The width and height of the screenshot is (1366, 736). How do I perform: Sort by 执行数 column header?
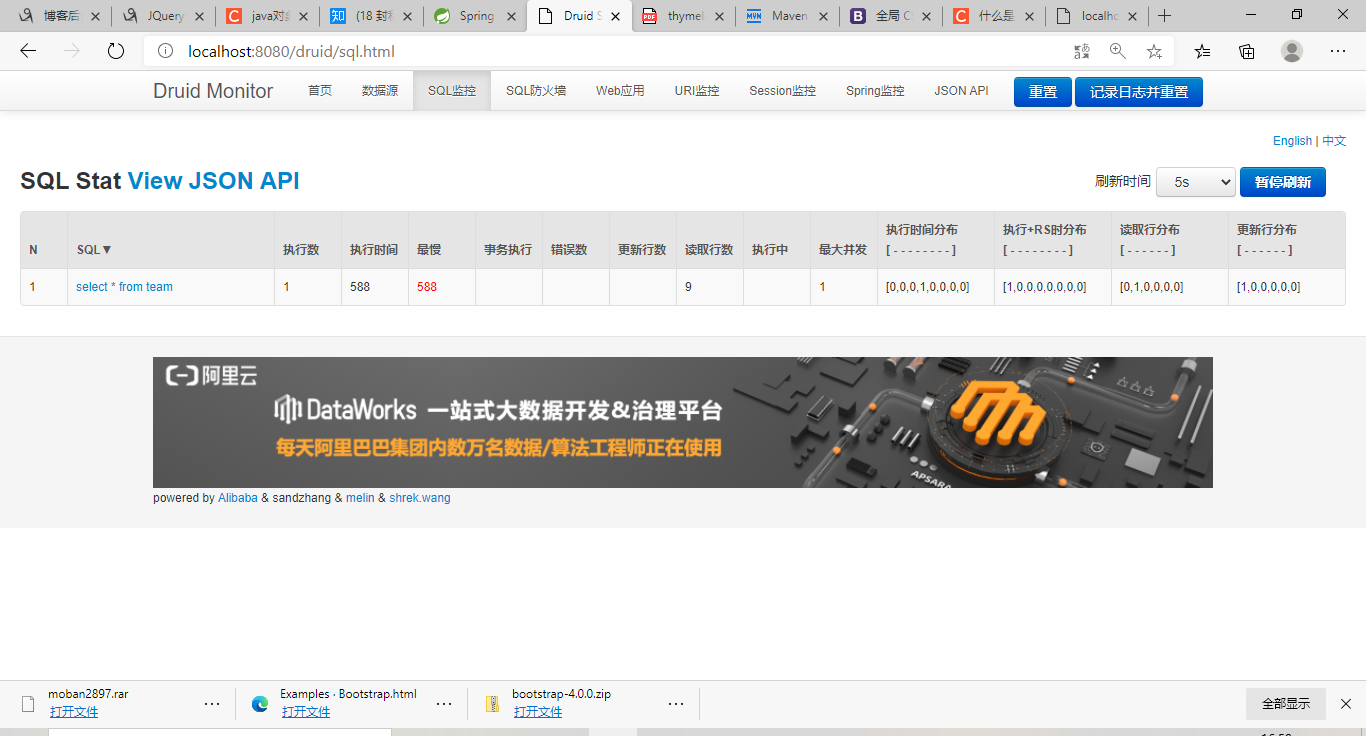[x=301, y=250]
